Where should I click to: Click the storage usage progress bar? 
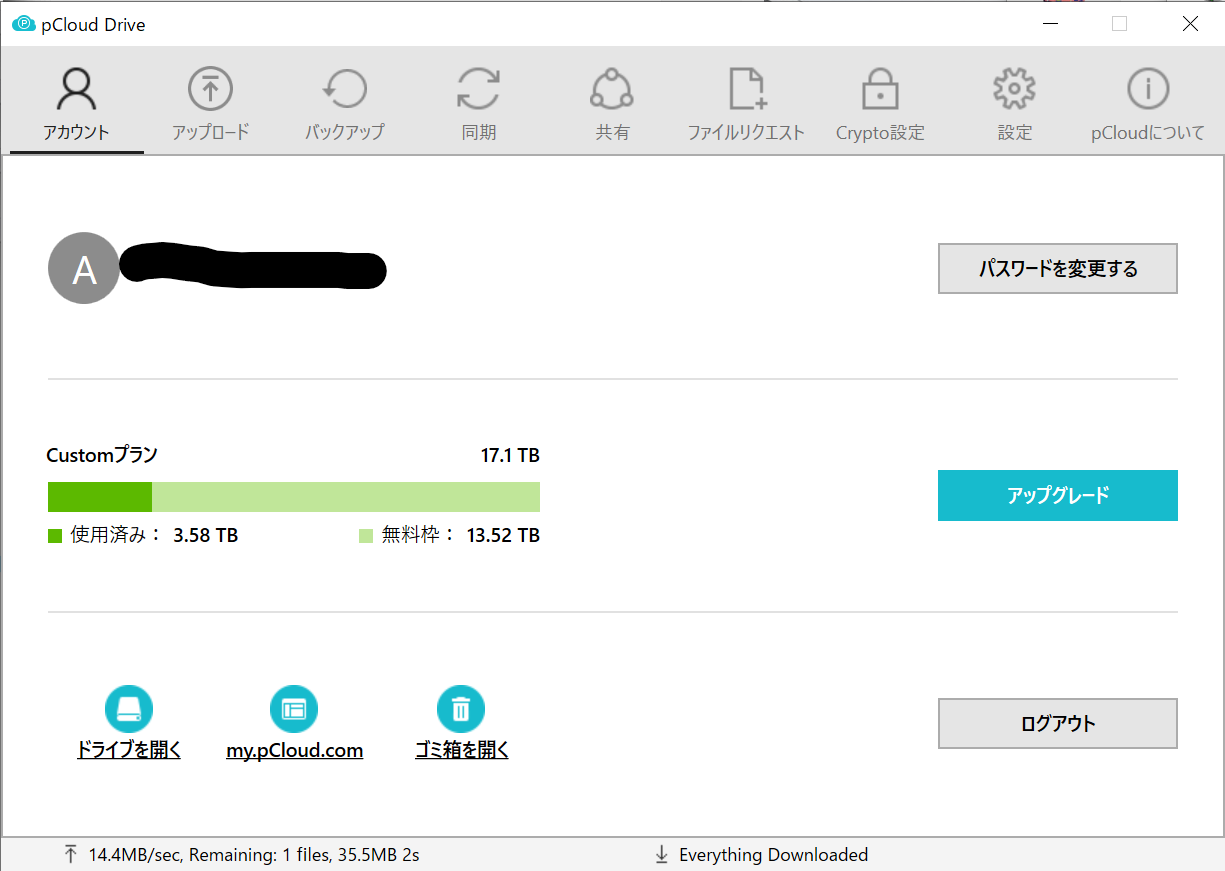[294, 497]
